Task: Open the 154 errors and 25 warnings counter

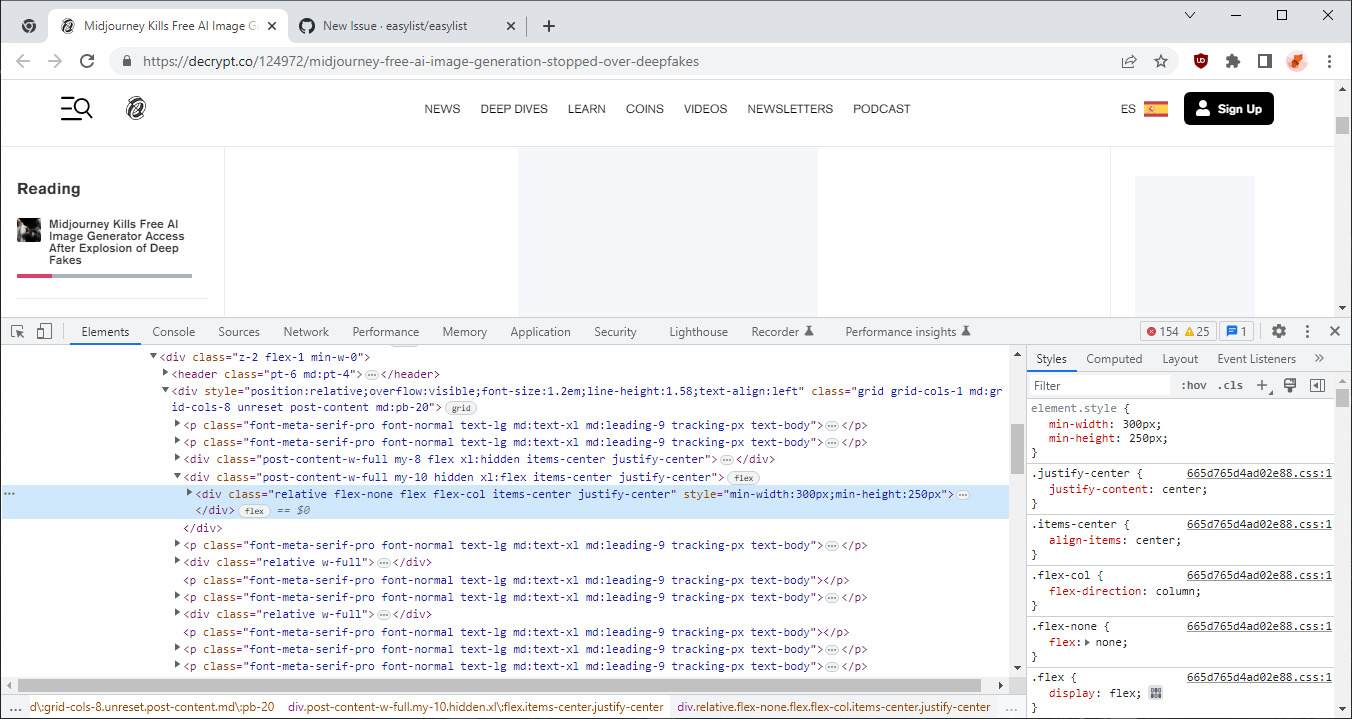Action: [1178, 331]
